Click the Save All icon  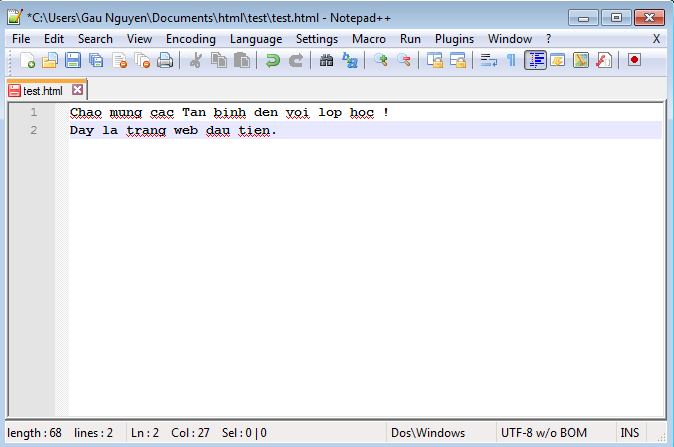coord(96,60)
